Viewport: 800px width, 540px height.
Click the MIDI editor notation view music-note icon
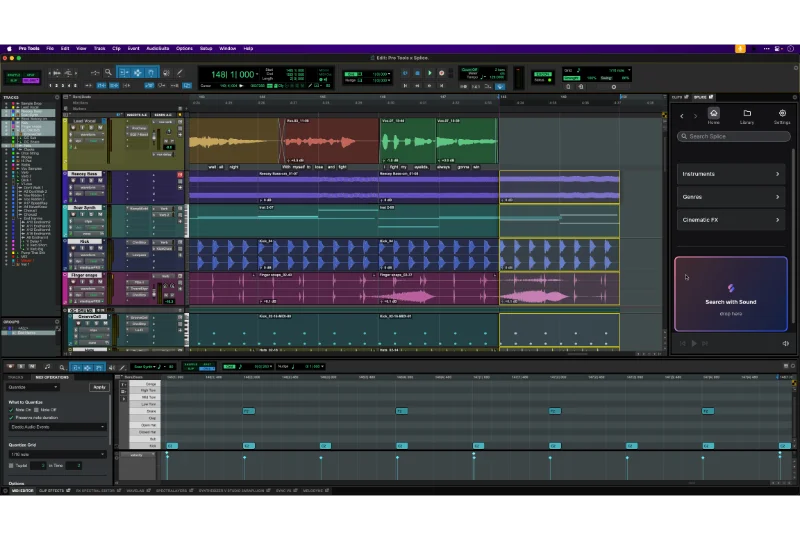47,367
